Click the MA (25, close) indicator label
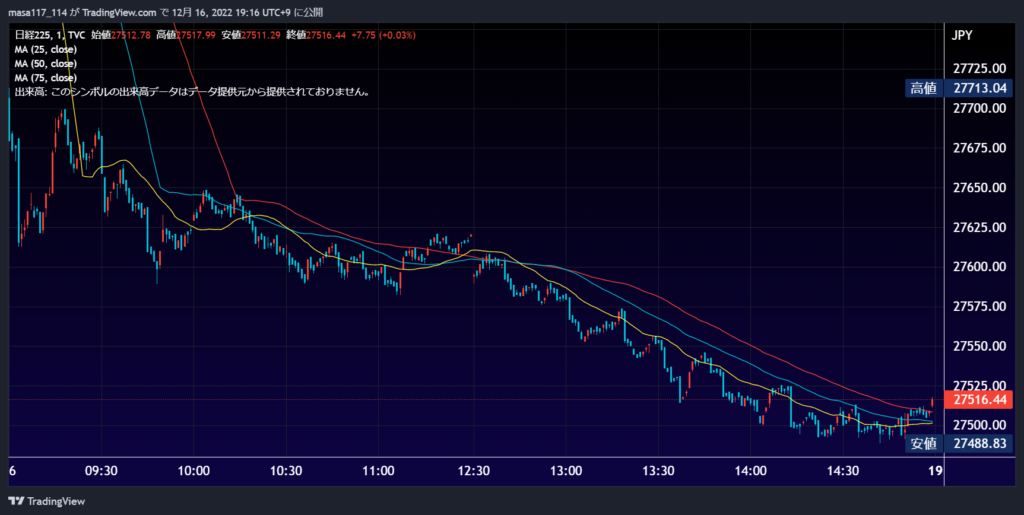The height and width of the screenshot is (515, 1024). coord(45,50)
